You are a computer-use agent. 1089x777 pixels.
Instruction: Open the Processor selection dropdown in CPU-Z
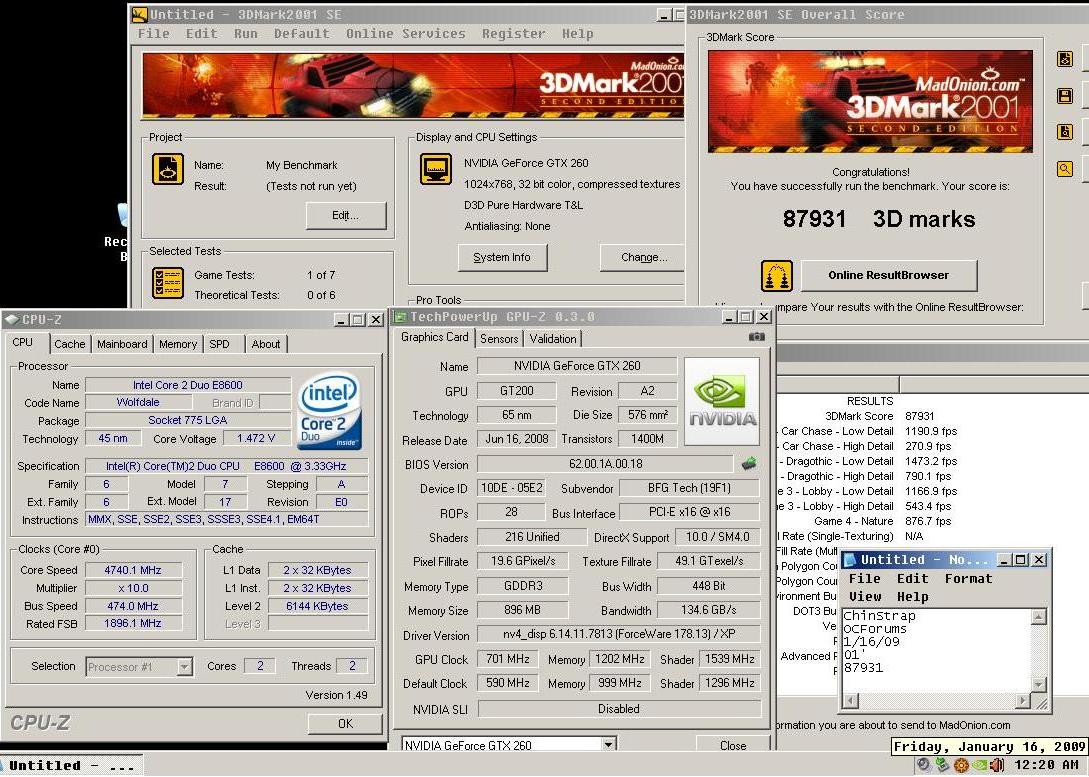tap(184, 667)
